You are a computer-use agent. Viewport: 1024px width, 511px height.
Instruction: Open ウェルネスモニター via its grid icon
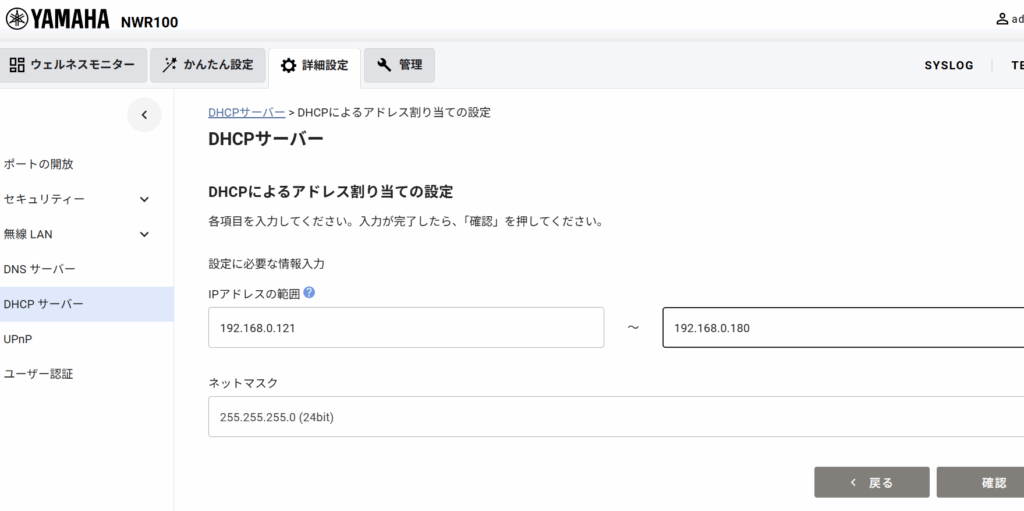pyautogui.click(x=17, y=65)
